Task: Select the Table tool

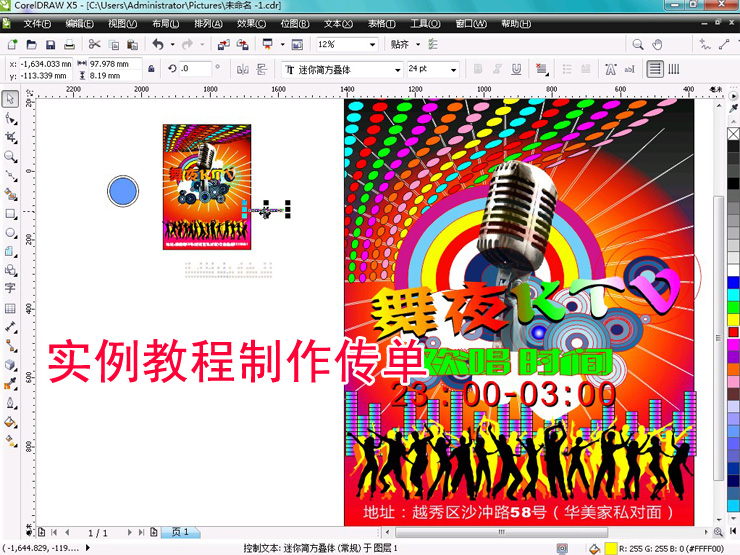Action: click(x=10, y=309)
